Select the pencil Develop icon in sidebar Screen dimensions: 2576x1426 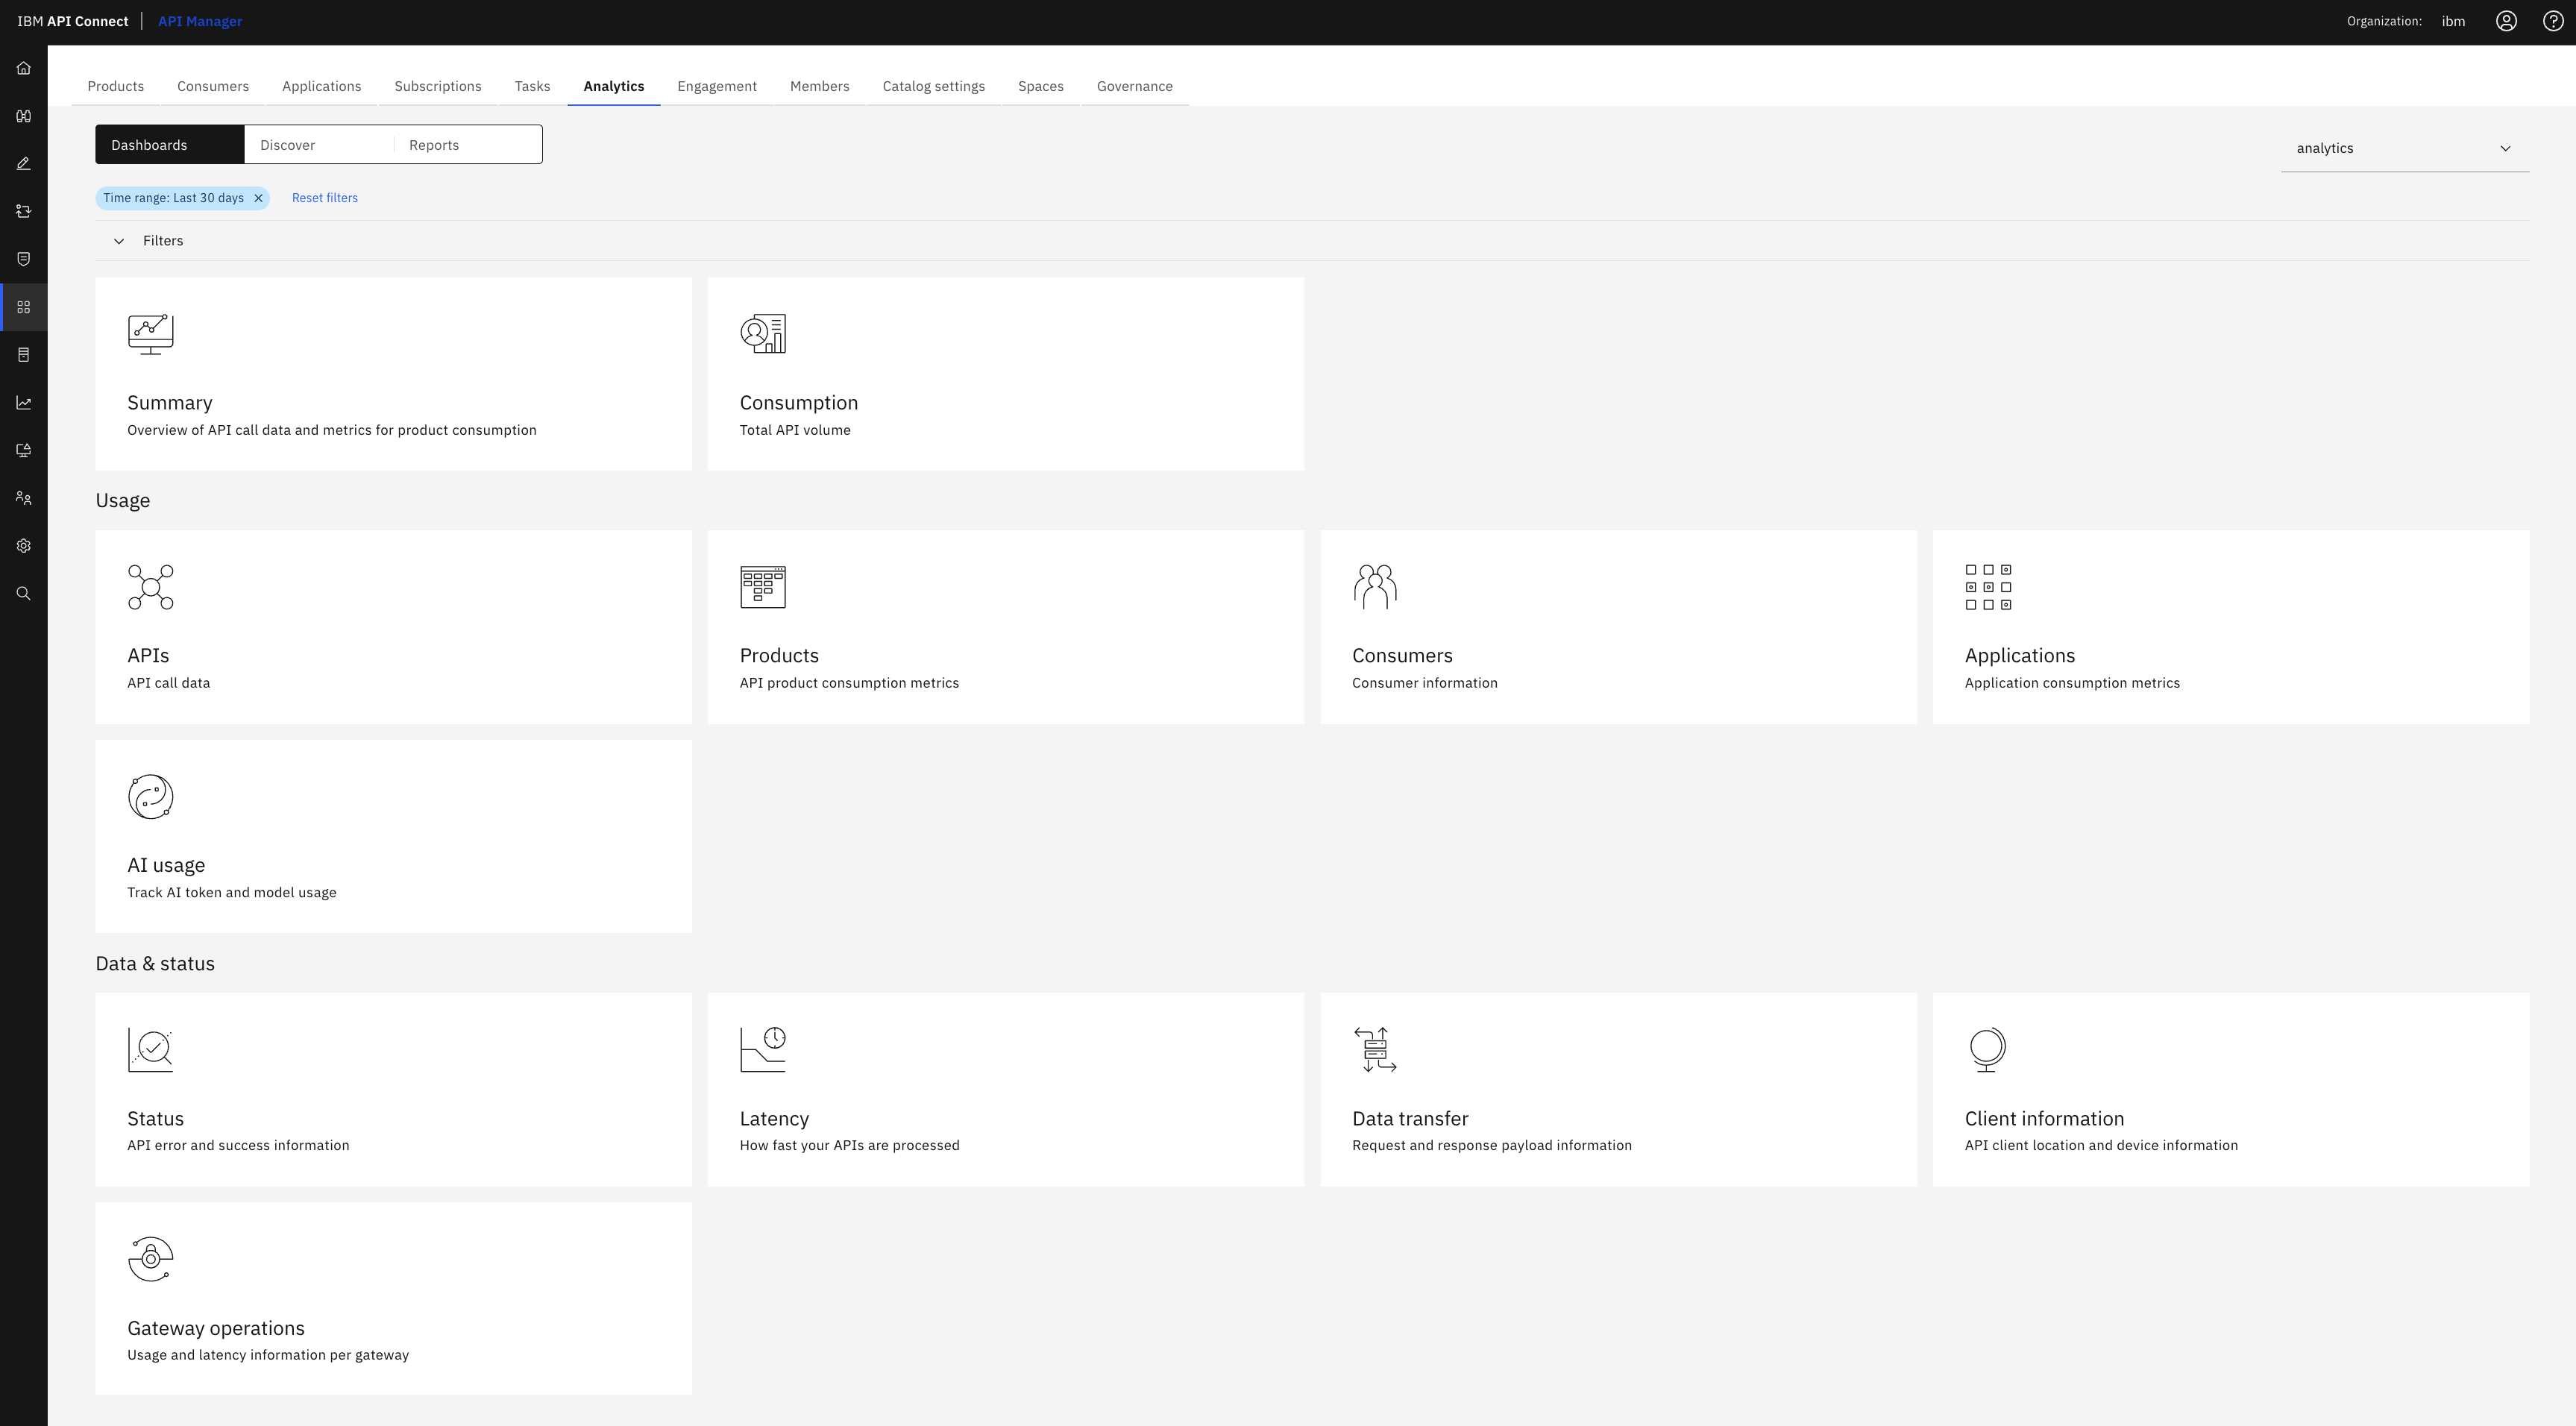tap(23, 163)
